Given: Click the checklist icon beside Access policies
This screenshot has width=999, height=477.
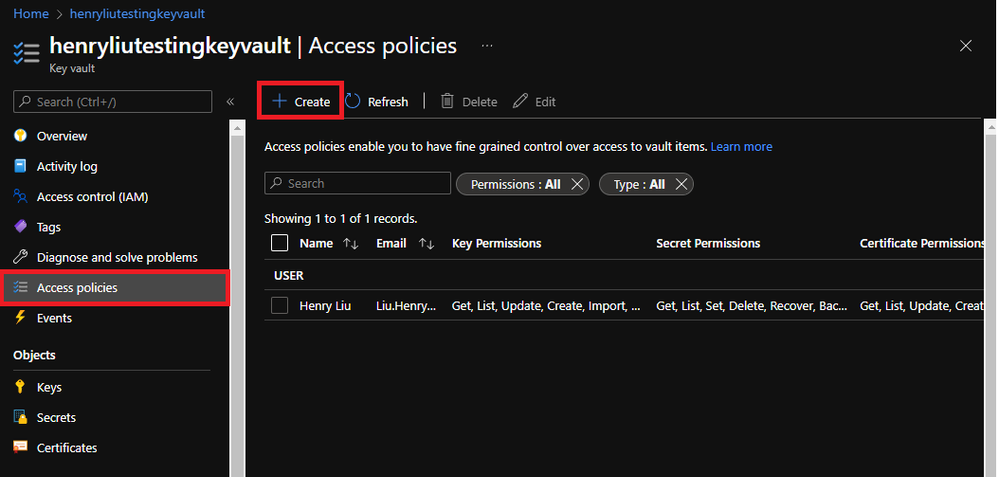Looking at the screenshot, I should [20, 287].
